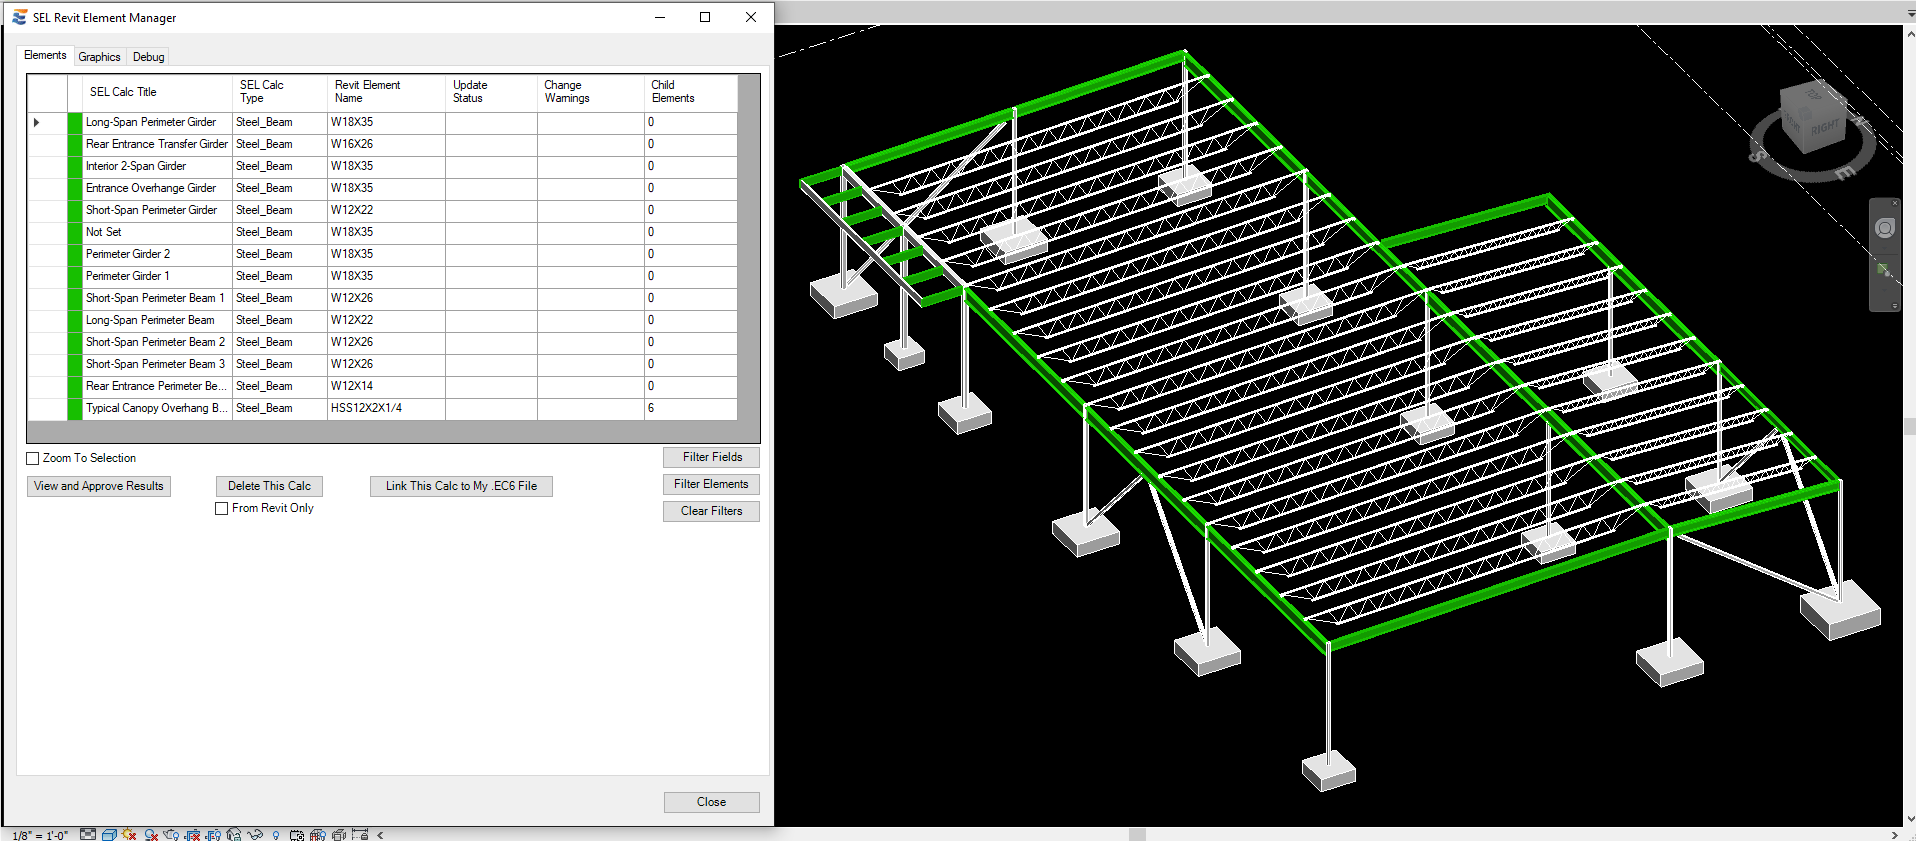The width and height of the screenshot is (1916, 841).
Task: Enable the Zoom To Selection checkbox
Action: click(x=33, y=458)
